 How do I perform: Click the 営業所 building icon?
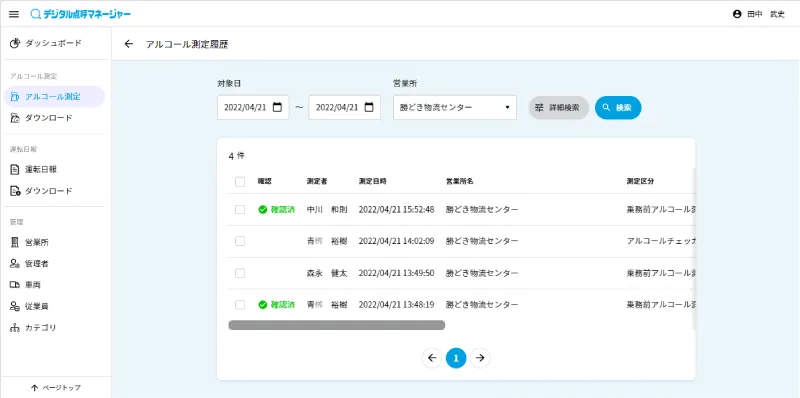15,242
